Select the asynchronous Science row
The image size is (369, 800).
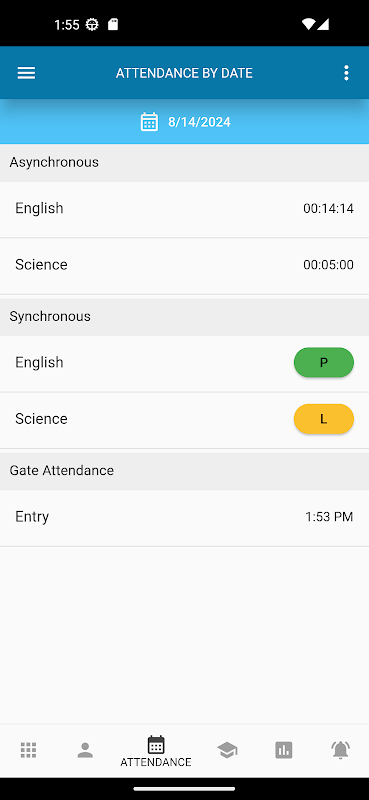[184, 266]
